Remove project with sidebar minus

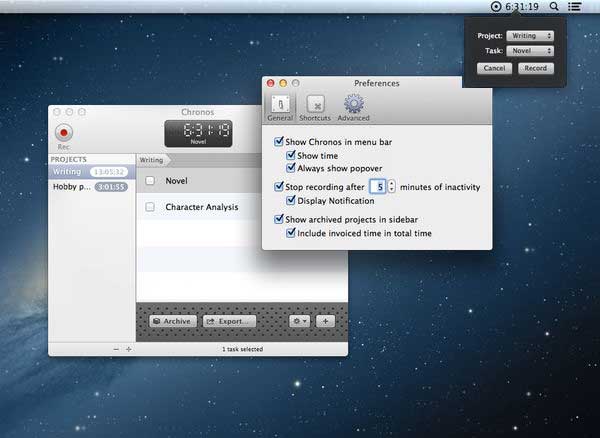tap(116, 349)
